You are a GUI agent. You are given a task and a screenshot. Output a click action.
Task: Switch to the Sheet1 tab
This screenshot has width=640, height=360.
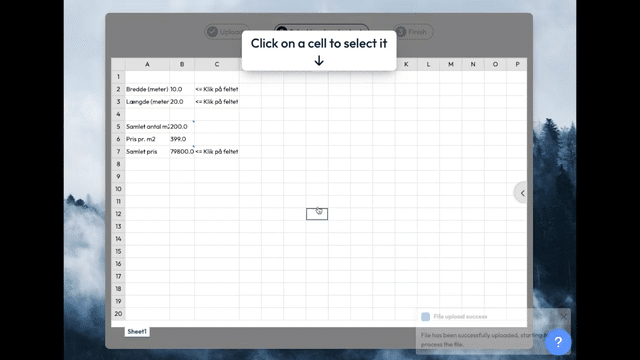(x=137, y=331)
